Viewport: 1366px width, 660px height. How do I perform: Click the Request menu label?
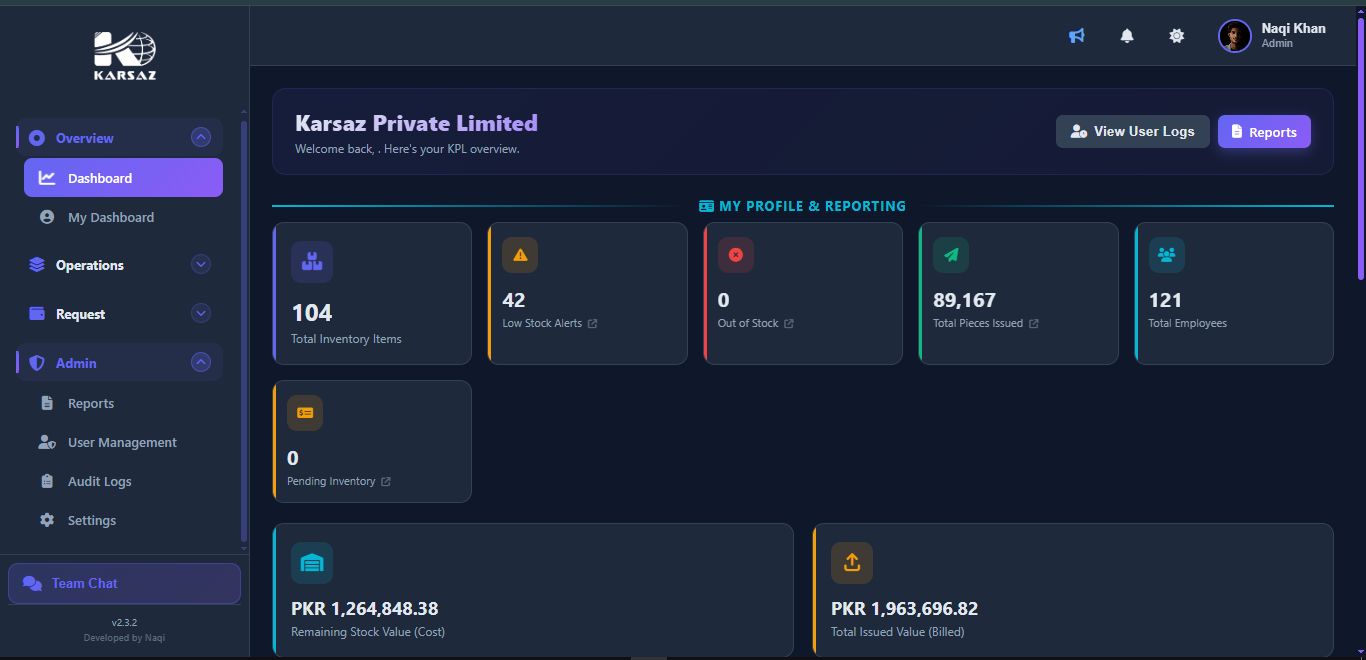tap(81, 314)
